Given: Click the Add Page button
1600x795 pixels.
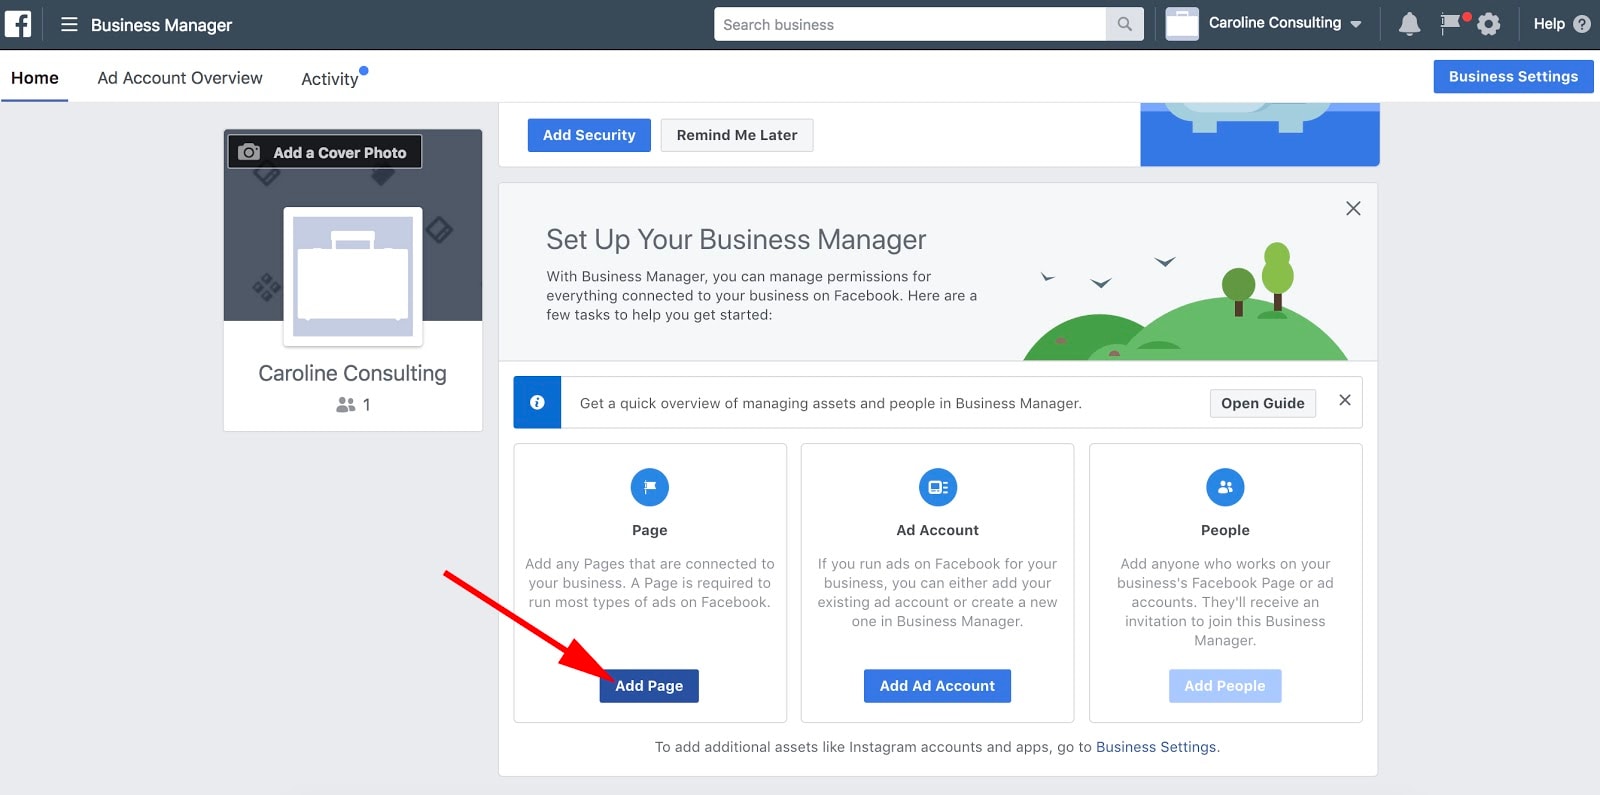Looking at the screenshot, I should pos(649,686).
